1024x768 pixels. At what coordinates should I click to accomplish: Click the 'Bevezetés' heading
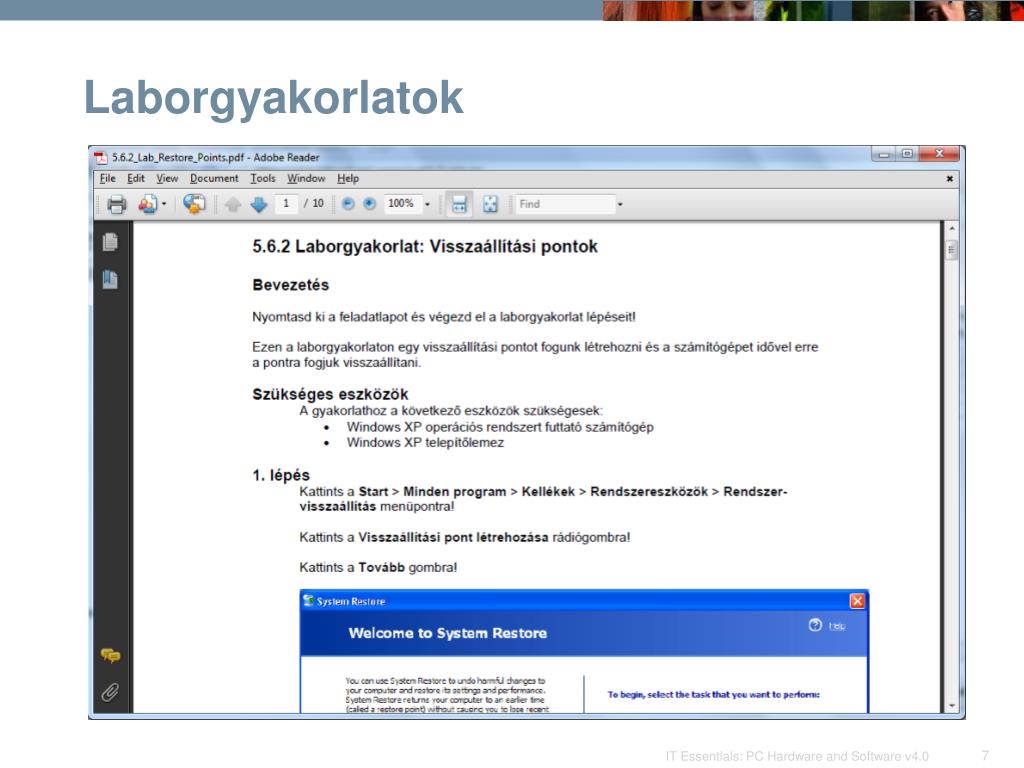coord(291,285)
